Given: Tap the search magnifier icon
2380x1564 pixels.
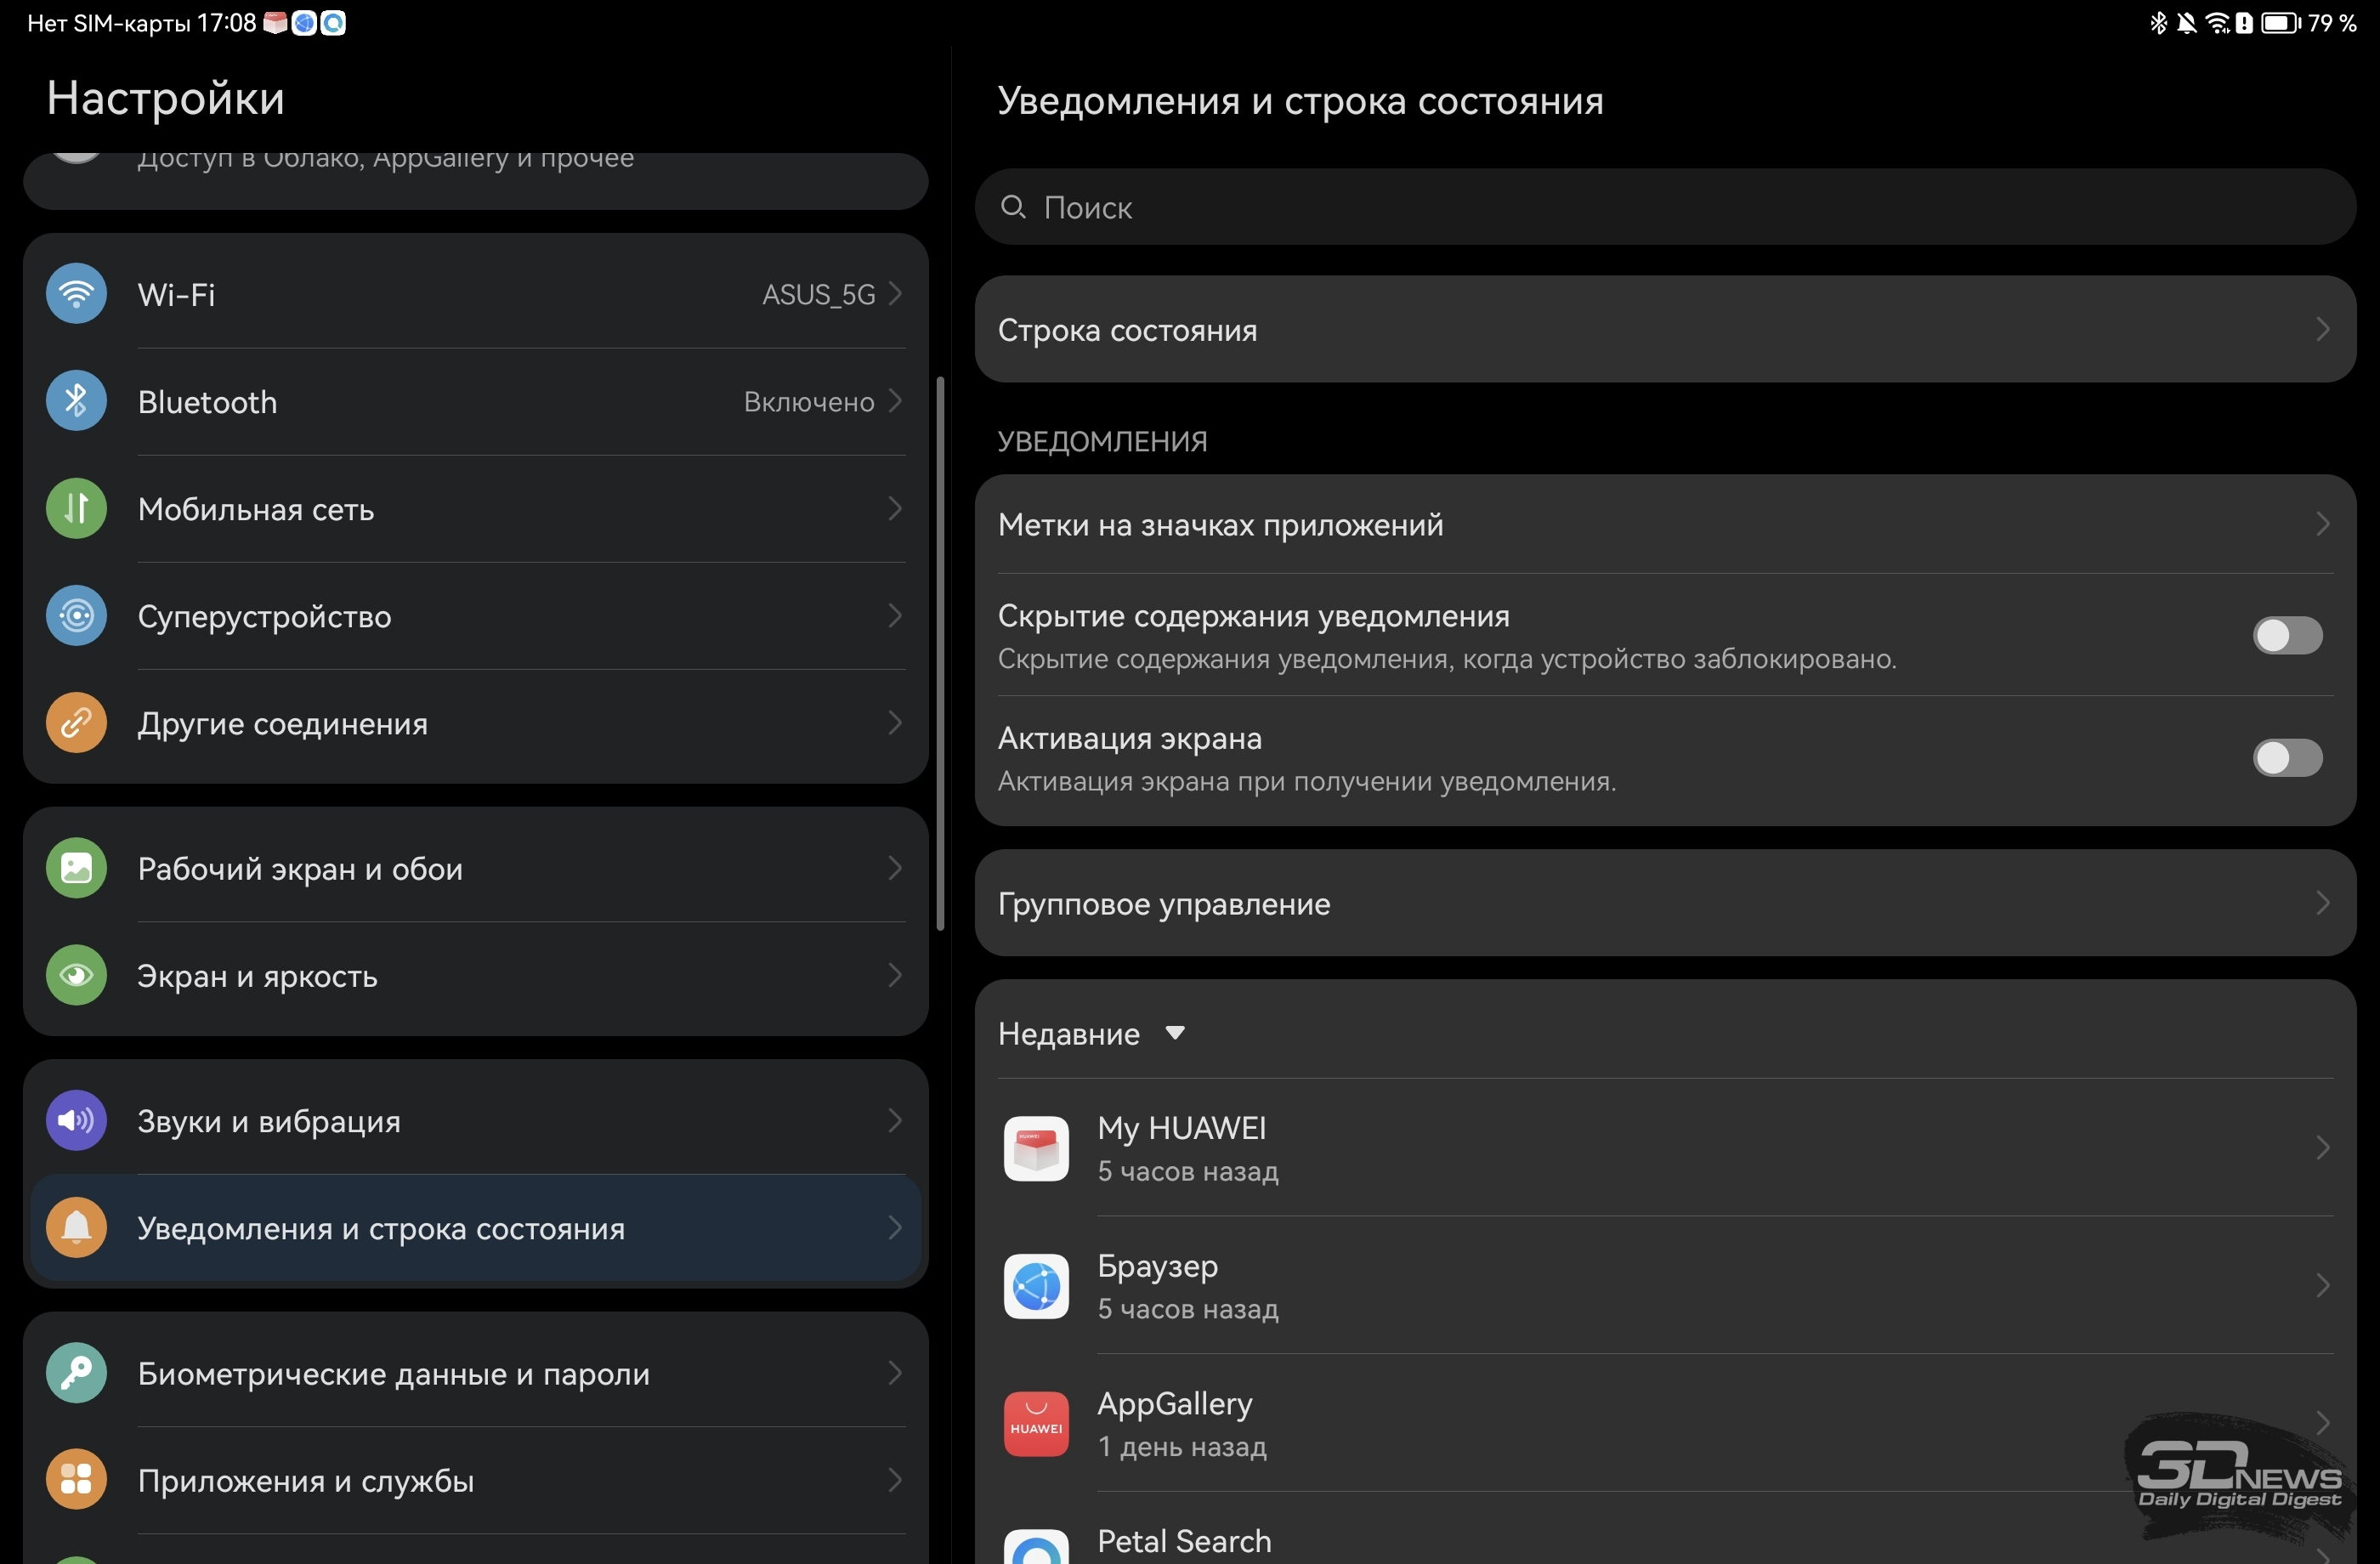Looking at the screenshot, I should (x=1013, y=207).
